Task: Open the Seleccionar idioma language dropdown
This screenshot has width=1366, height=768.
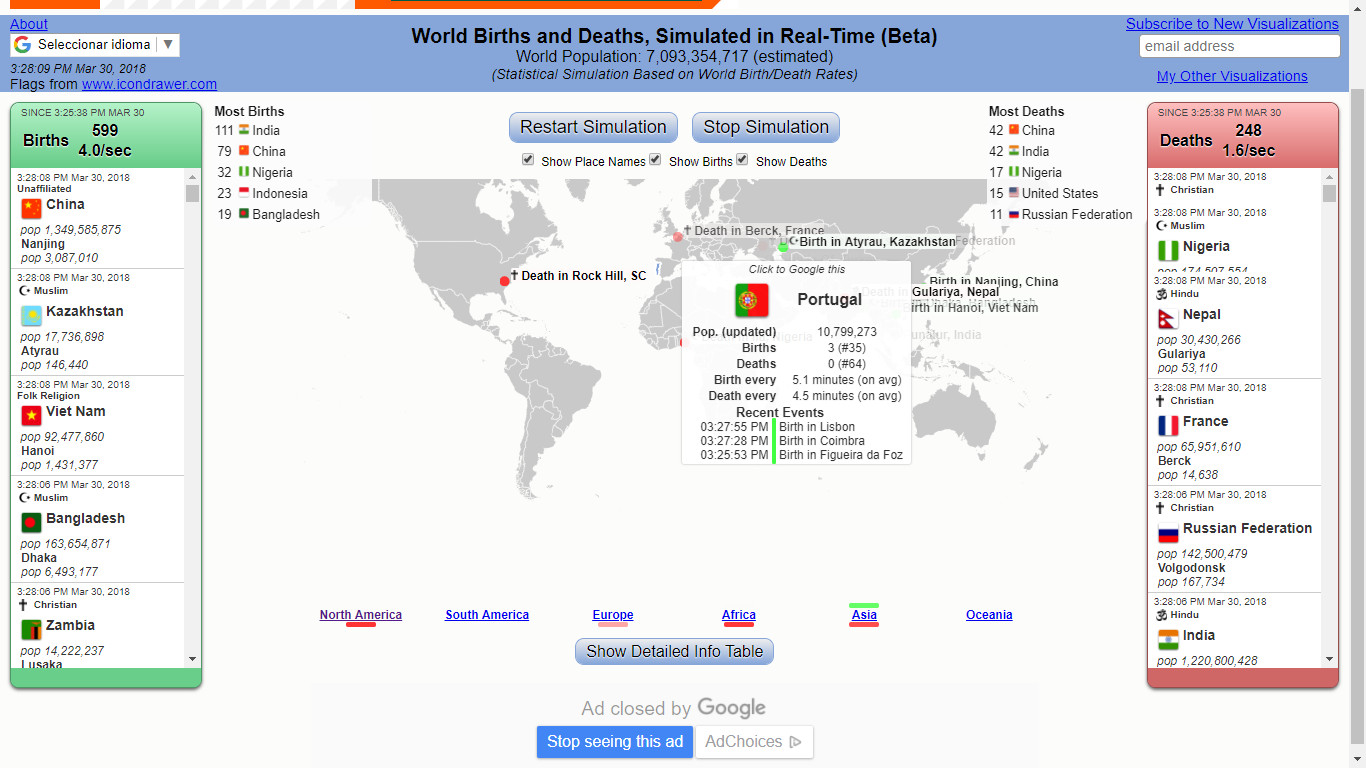Action: click(x=95, y=45)
